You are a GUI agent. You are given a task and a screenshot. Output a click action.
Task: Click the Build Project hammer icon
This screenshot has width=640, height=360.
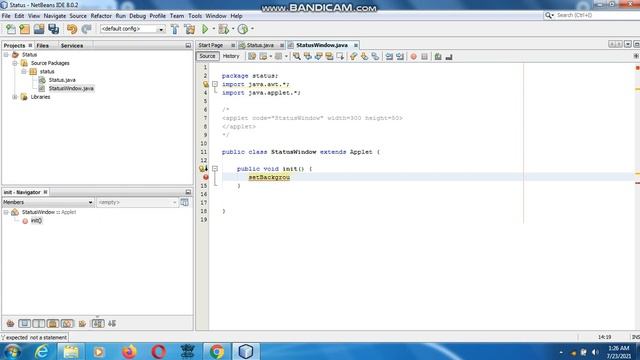tap(175, 29)
